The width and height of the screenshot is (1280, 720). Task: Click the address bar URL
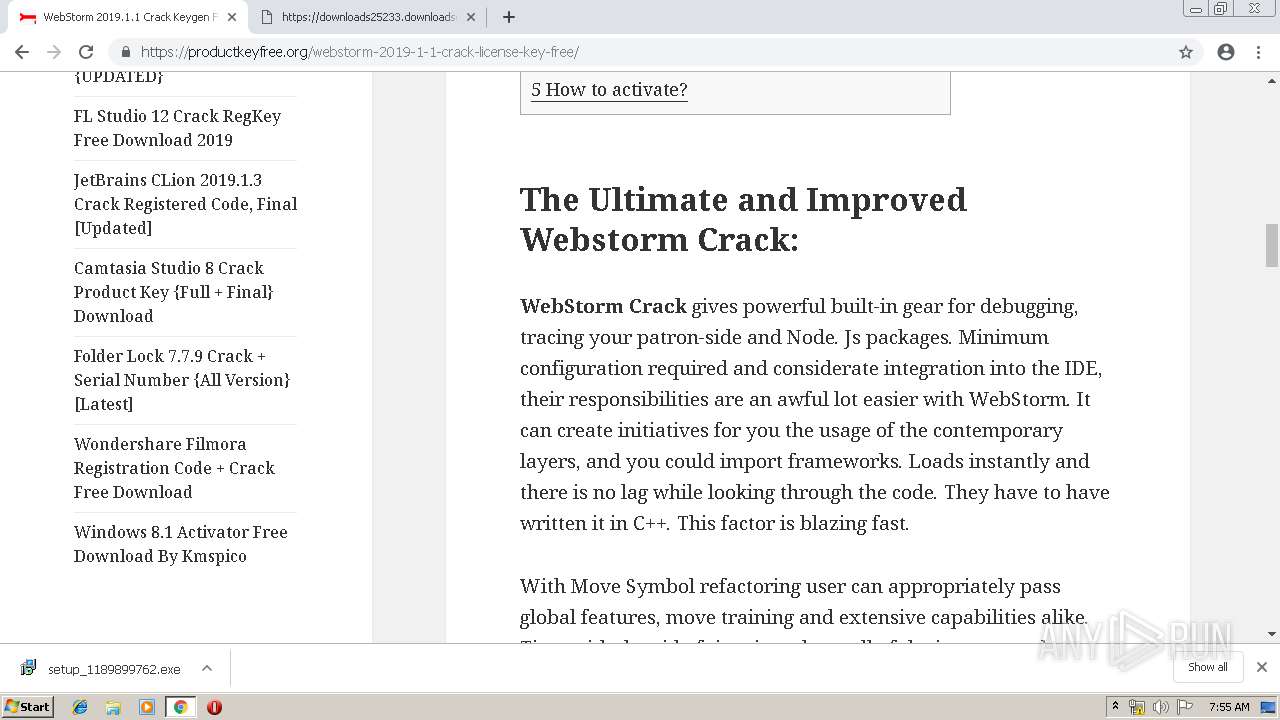click(359, 52)
